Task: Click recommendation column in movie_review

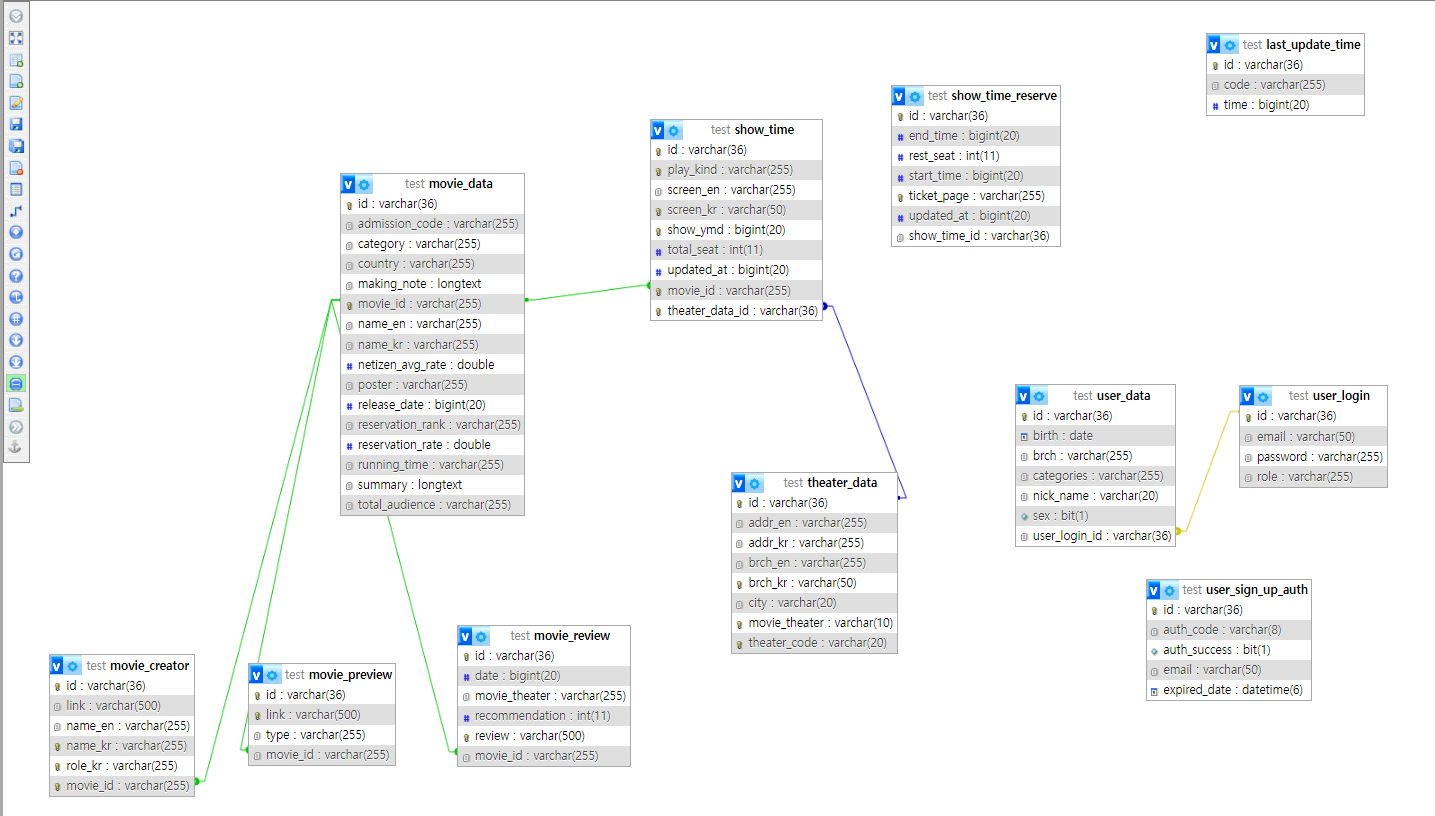Action: (544, 716)
